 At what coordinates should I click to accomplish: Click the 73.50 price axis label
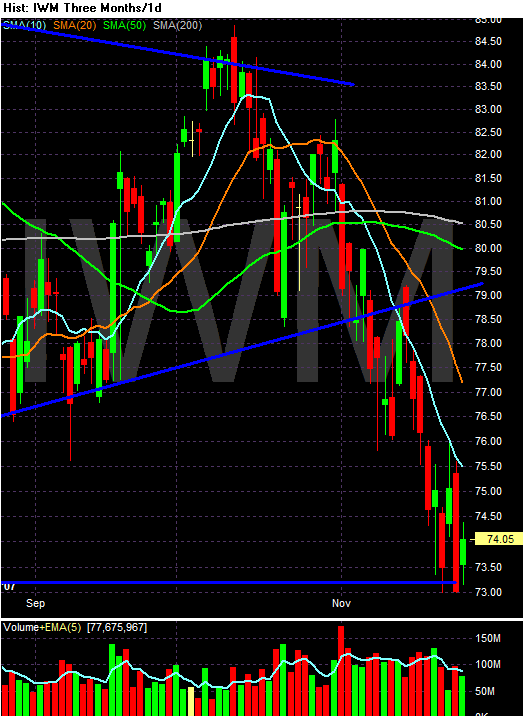click(488, 567)
